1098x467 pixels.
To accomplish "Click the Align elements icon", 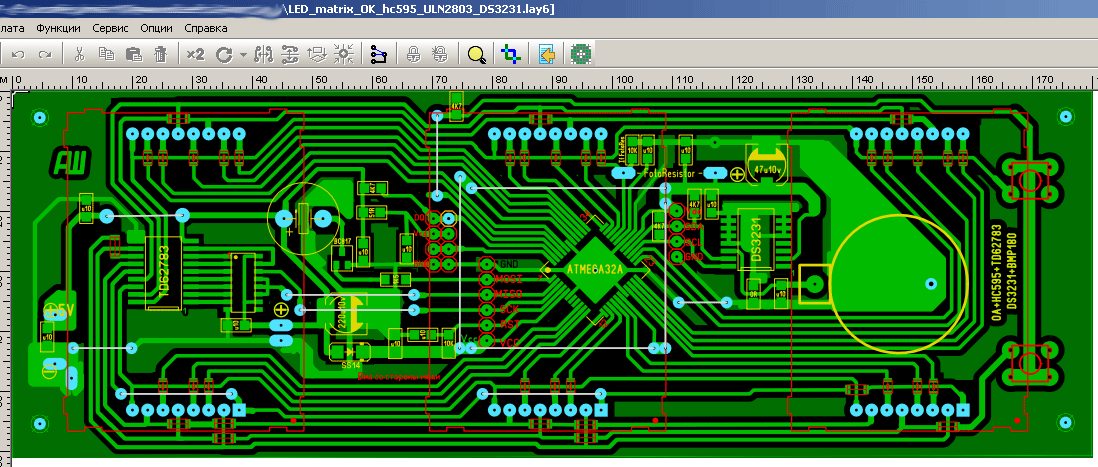I will [x=317, y=54].
